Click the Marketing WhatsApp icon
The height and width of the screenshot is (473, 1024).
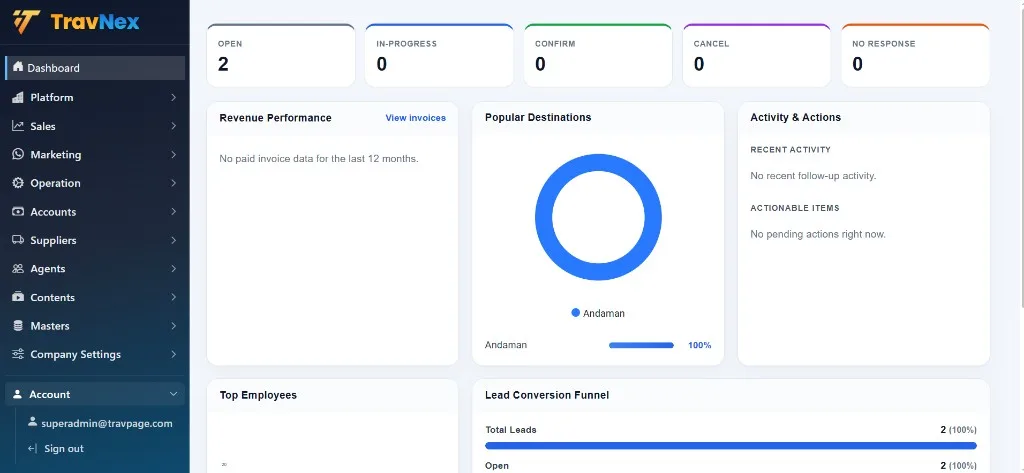18,154
